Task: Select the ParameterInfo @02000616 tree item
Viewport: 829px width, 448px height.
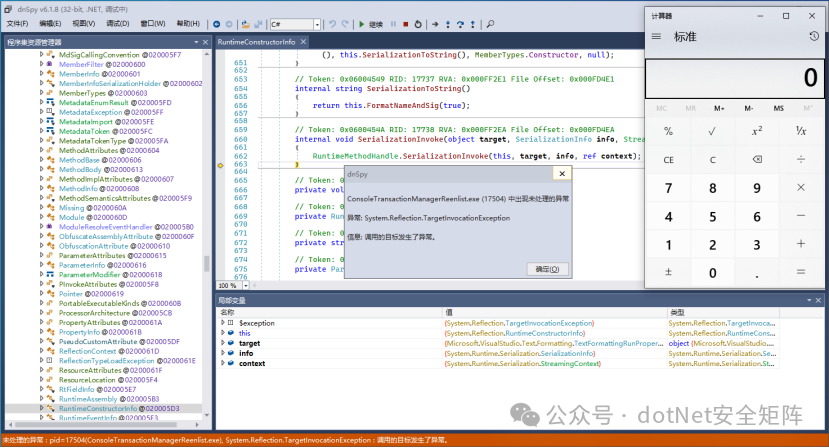Action: 103,265
